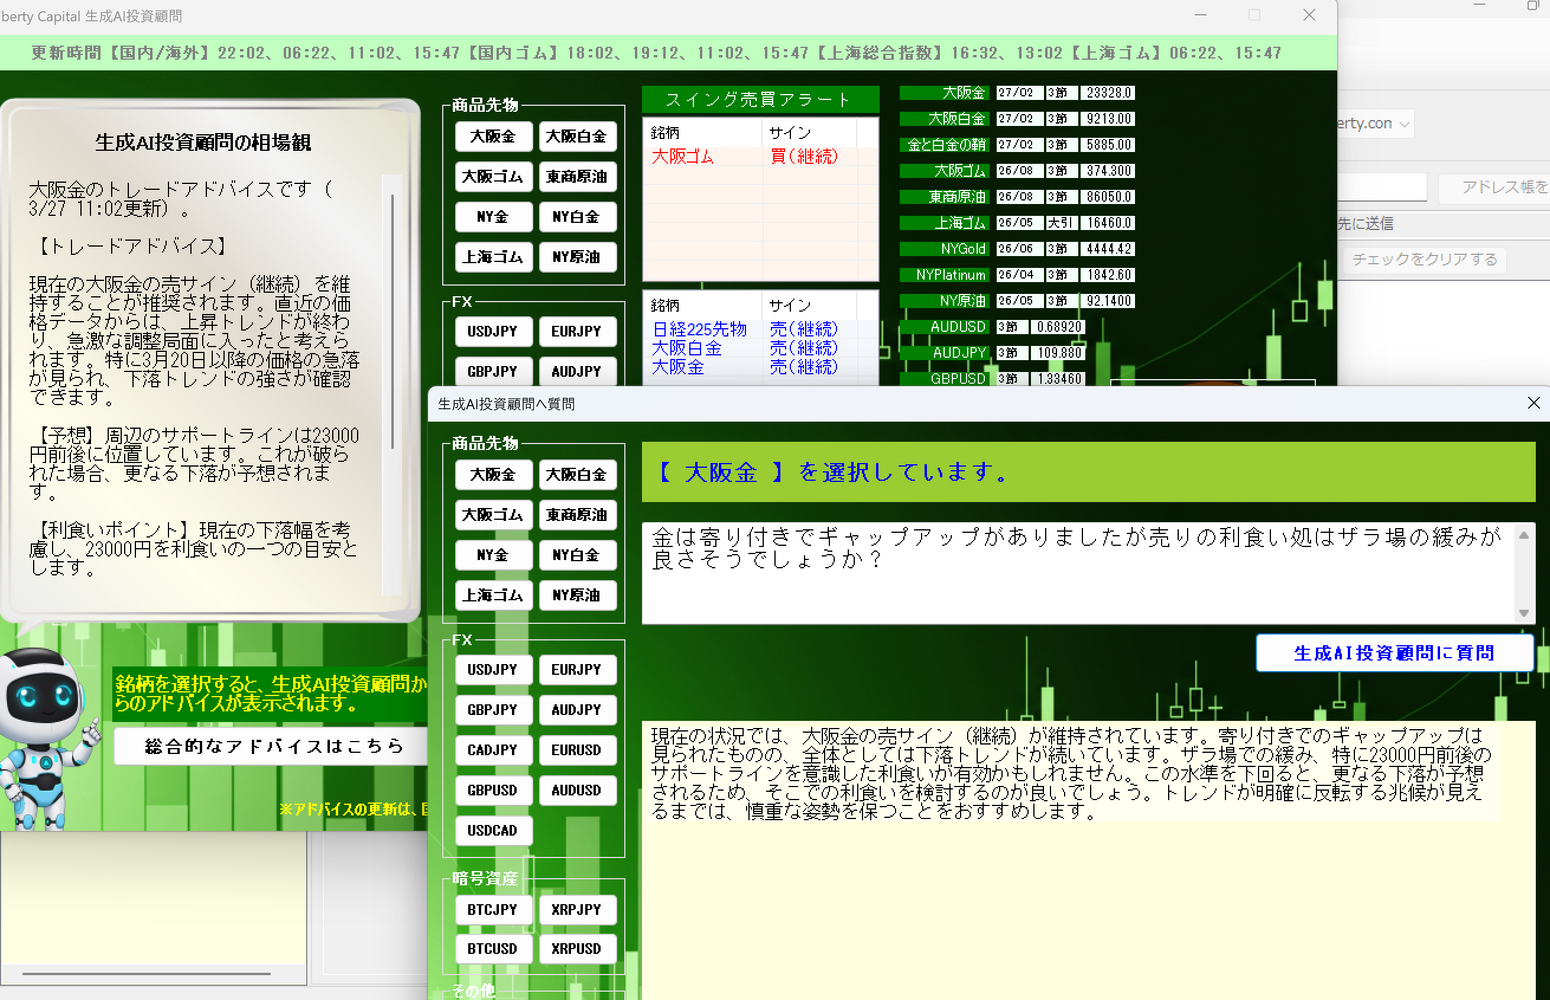Select 大阪金 in the main window
The image size is (1550, 1000).
(x=492, y=136)
